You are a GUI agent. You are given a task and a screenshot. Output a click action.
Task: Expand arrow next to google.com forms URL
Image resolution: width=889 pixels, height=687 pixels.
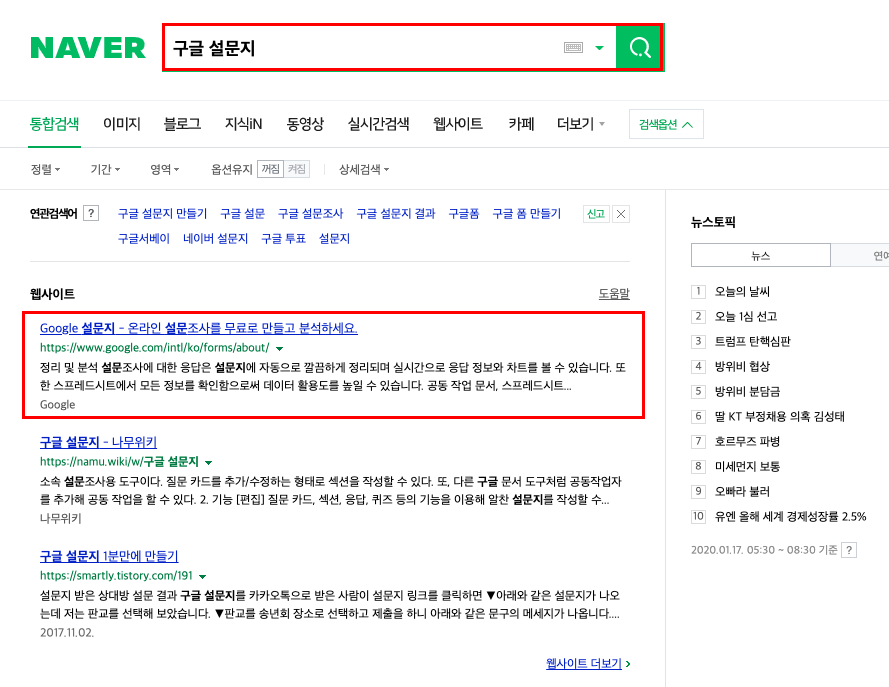point(280,348)
